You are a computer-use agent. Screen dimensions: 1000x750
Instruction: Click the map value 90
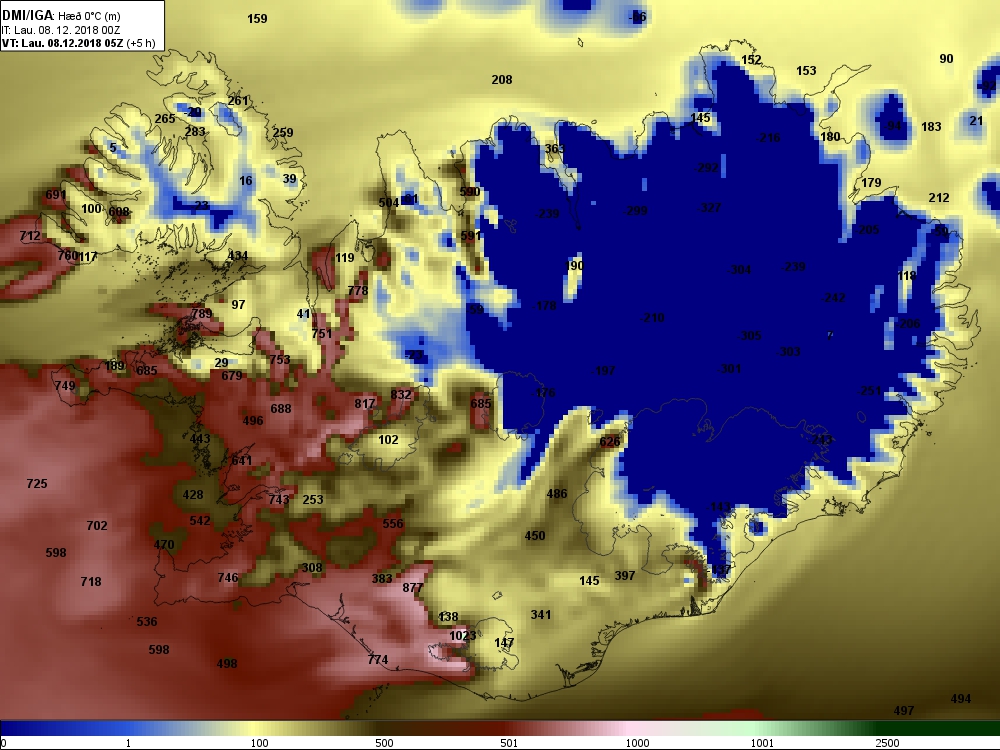click(x=946, y=59)
